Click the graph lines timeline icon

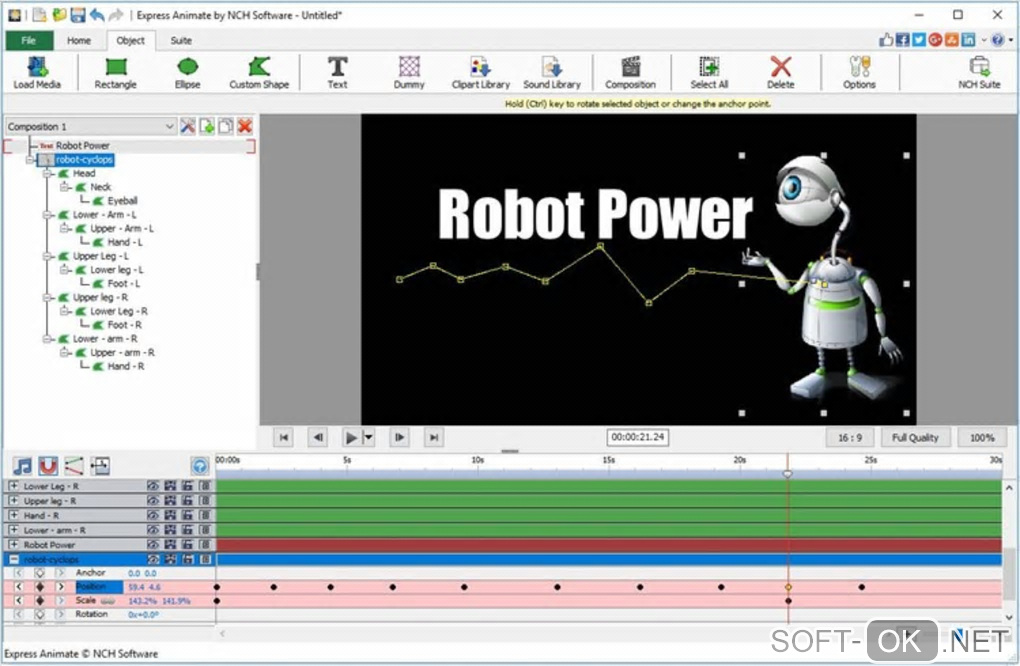(x=74, y=466)
